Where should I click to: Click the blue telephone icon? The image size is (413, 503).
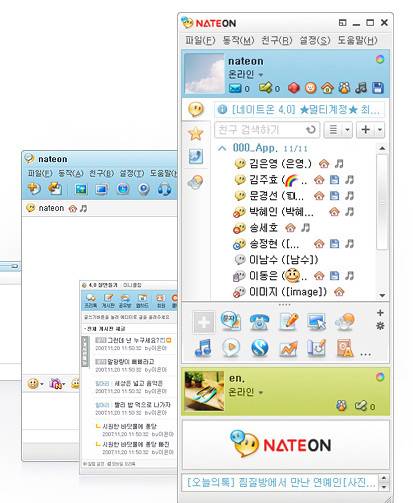click(x=259, y=322)
